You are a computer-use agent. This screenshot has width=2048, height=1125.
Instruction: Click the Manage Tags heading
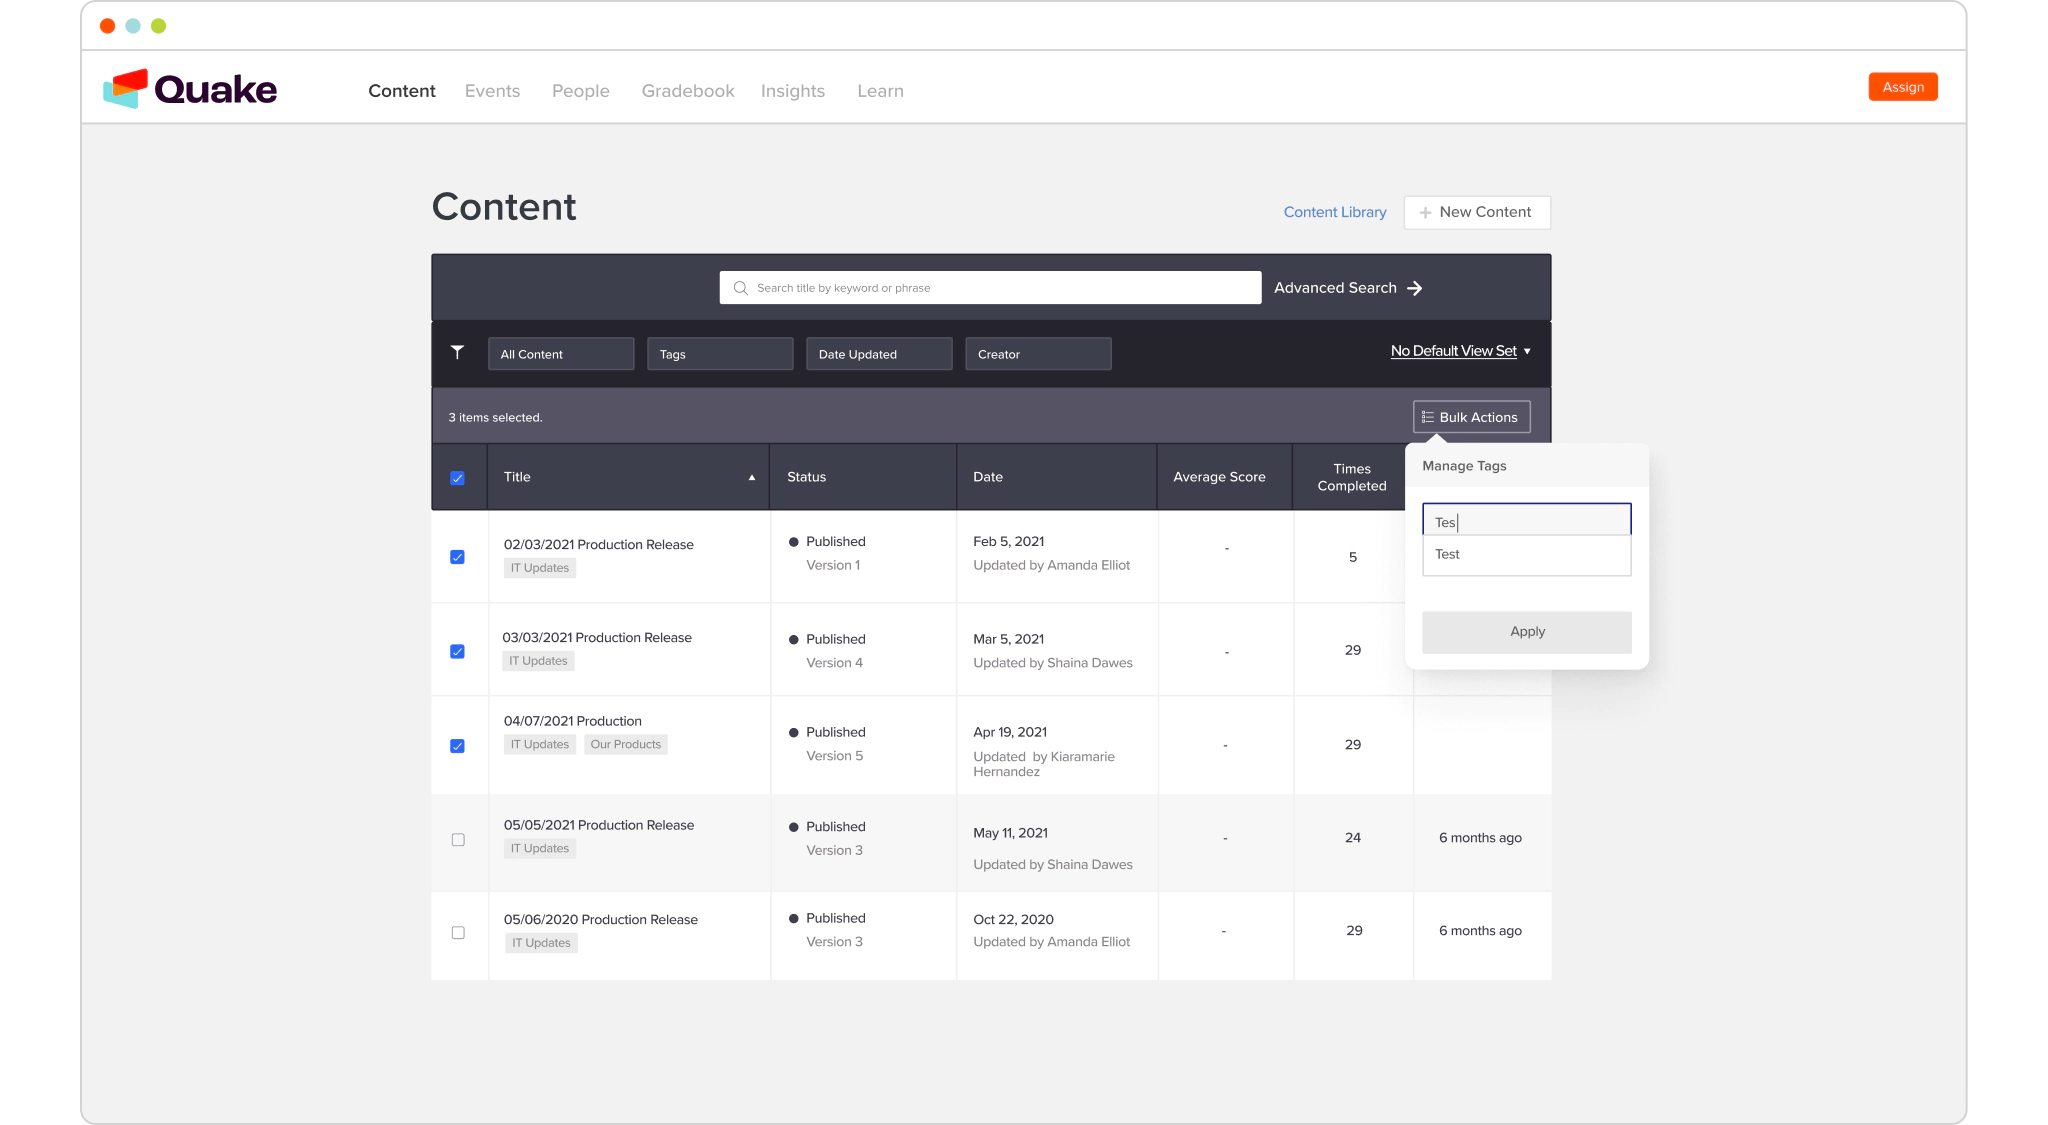click(1464, 466)
